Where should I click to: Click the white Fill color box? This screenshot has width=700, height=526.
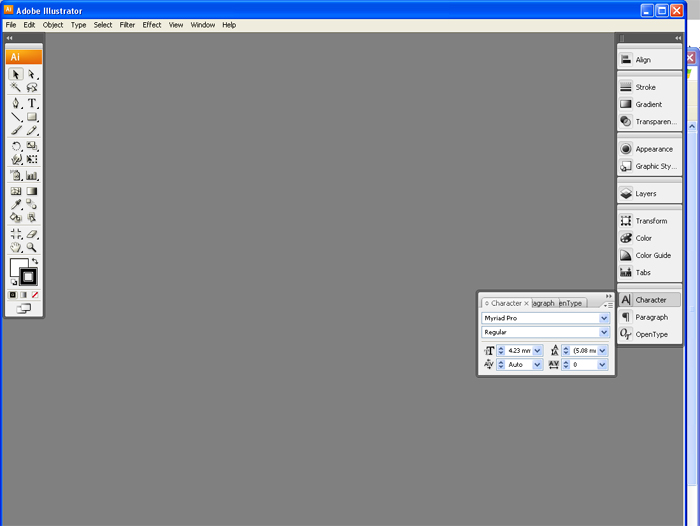(17, 265)
